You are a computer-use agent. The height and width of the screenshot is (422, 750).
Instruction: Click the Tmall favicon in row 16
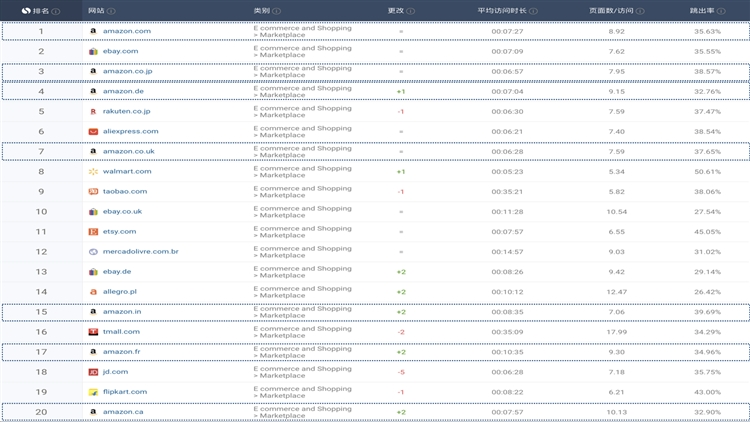(x=93, y=331)
